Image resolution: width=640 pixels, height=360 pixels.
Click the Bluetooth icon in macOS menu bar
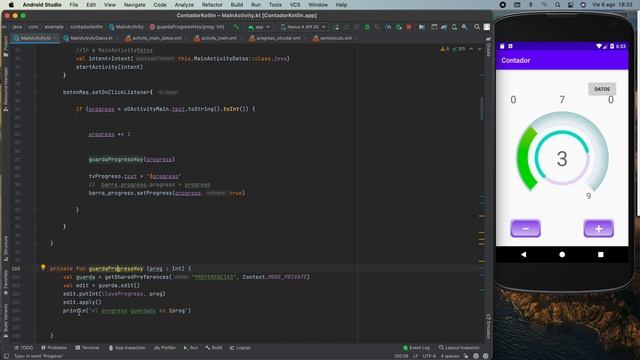531,5
